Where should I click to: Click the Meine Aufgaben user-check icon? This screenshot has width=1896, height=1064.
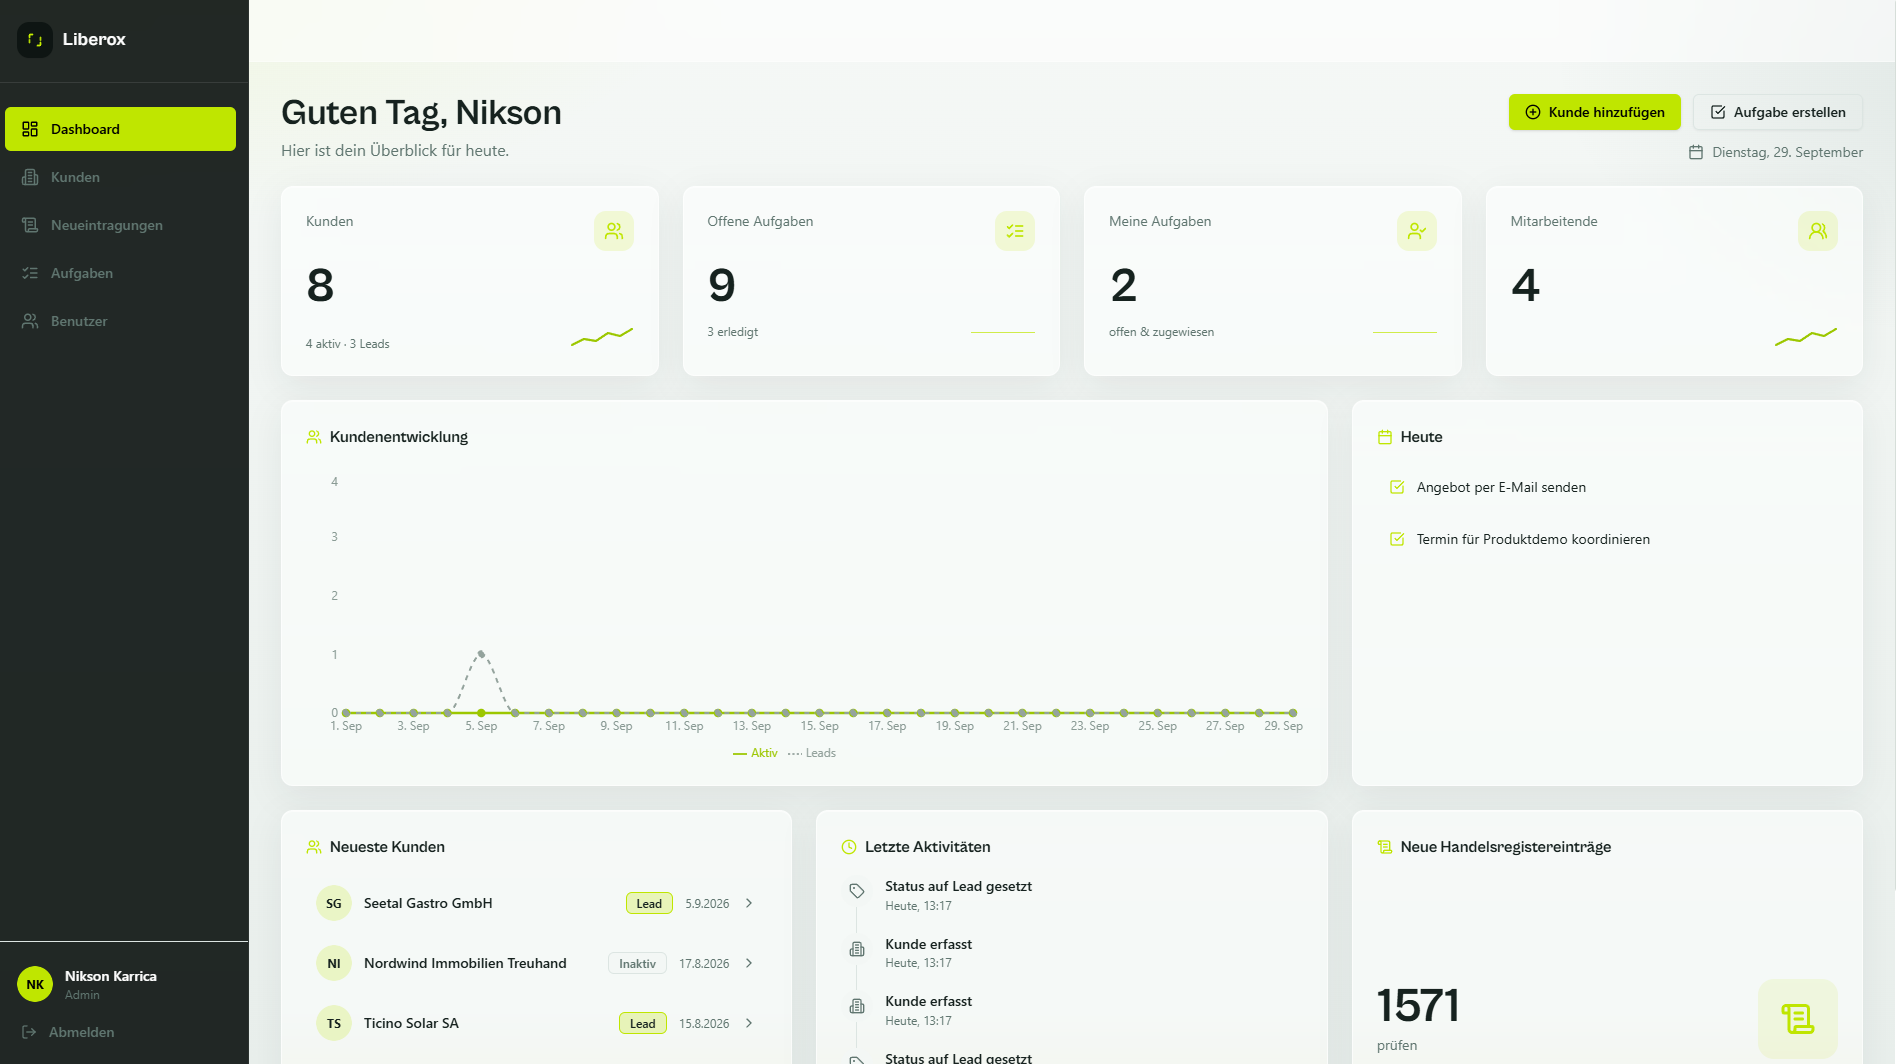pos(1417,231)
